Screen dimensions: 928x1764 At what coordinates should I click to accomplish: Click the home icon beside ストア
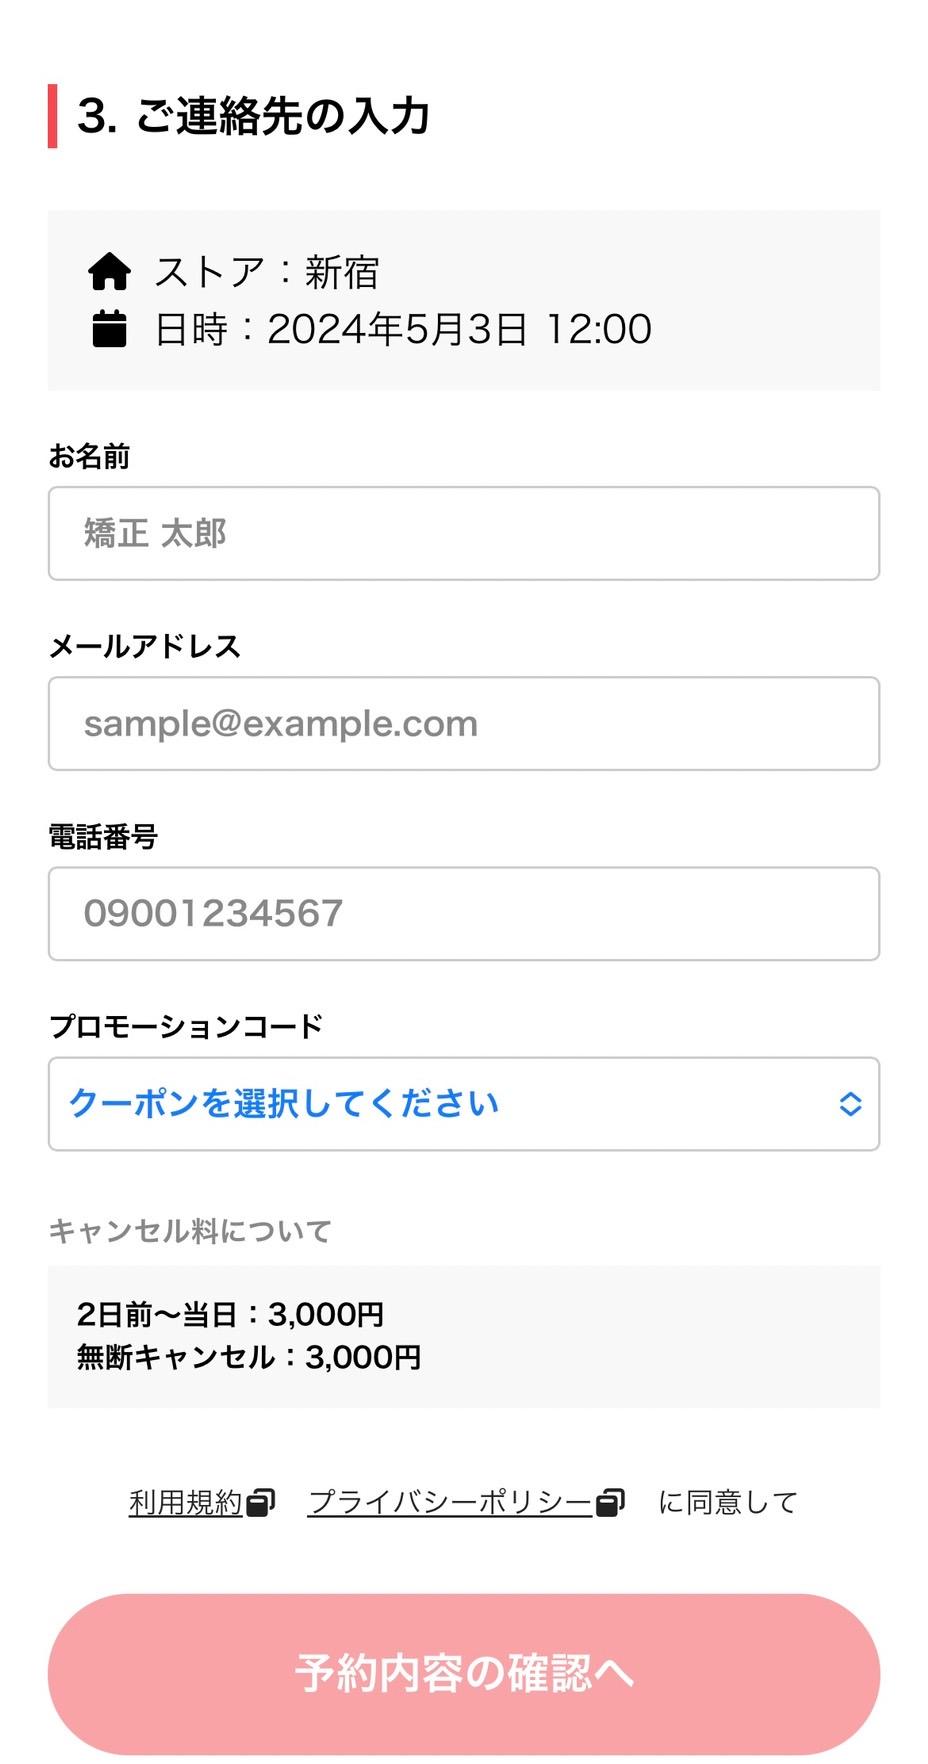tap(109, 271)
